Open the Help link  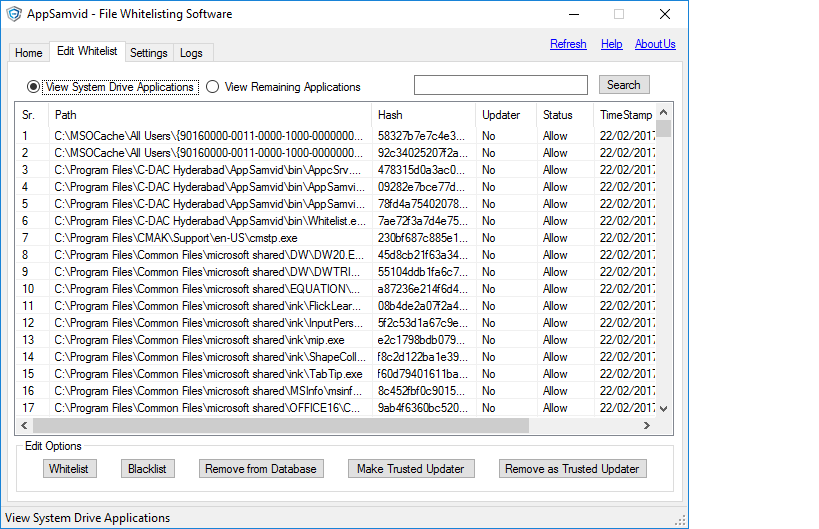(x=611, y=44)
